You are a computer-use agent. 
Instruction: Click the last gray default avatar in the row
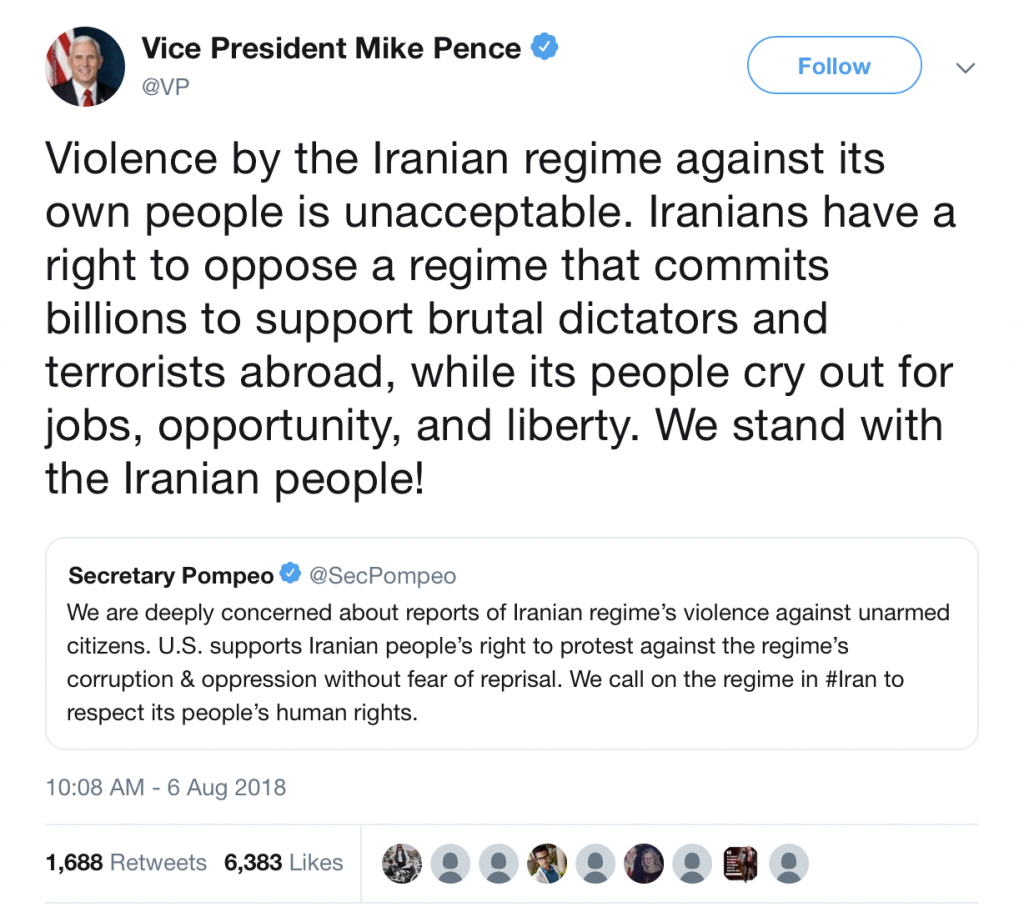(x=789, y=862)
